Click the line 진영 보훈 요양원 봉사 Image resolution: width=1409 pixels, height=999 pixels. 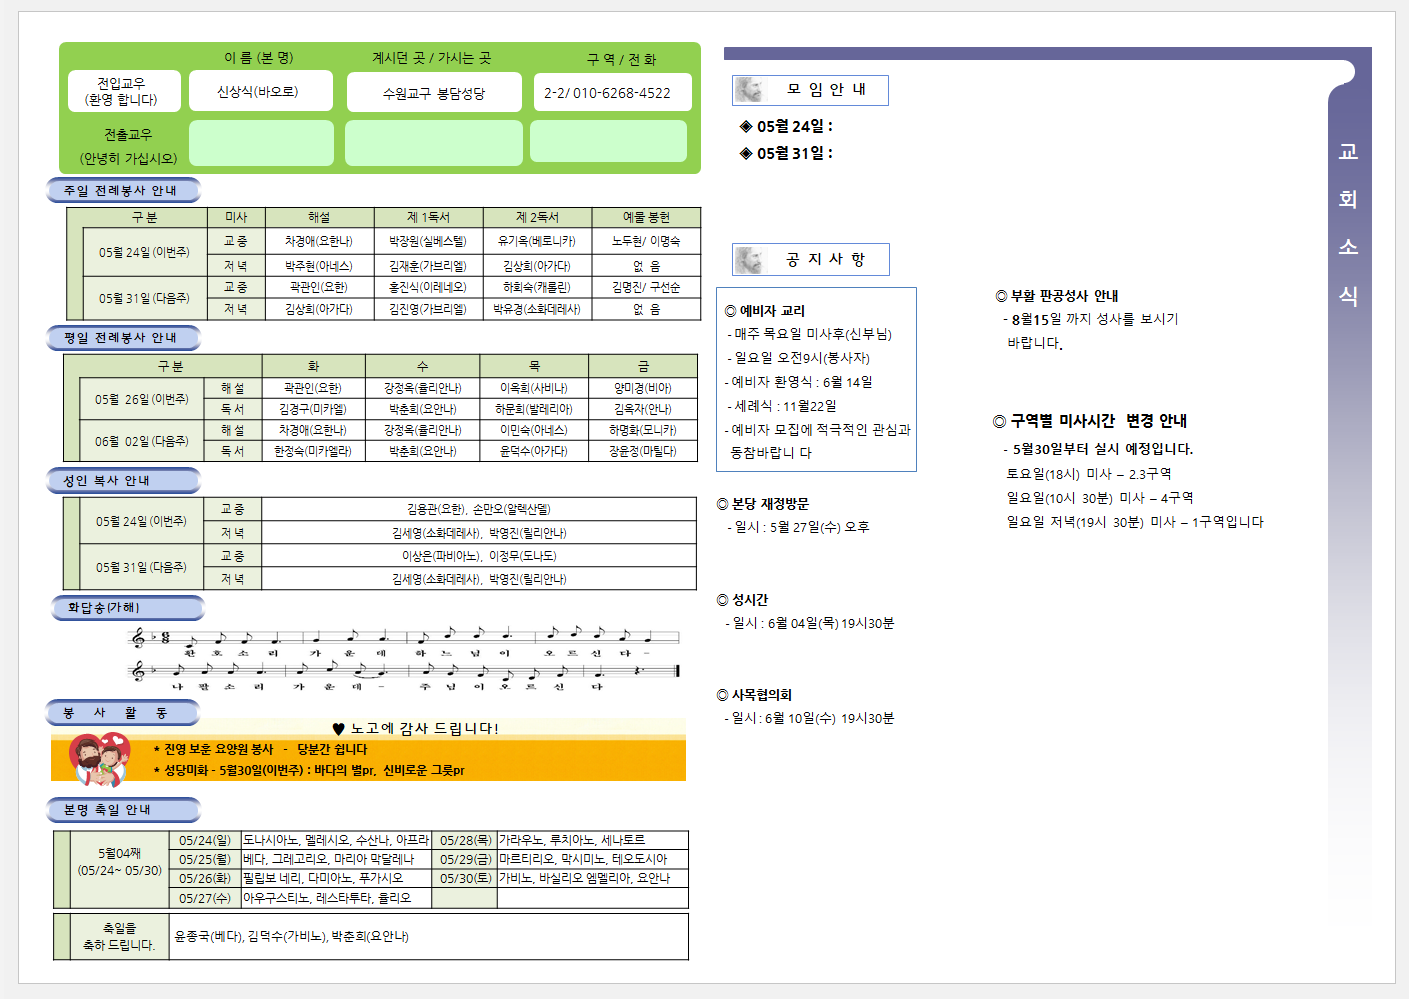[x=219, y=749]
